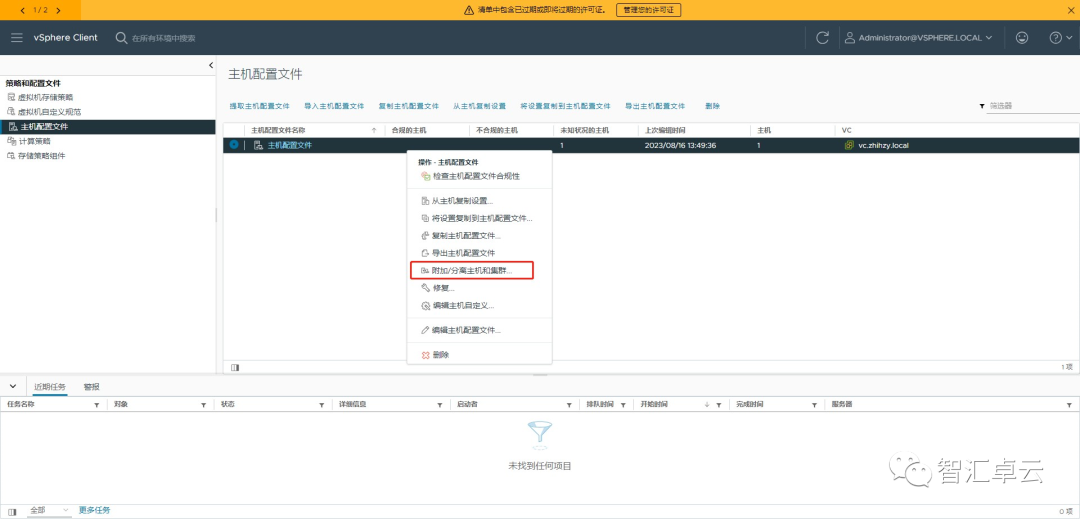This screenshot has width=1080, height=519.
Task: Click 管理您的许可证 button in banner
Action: [648, 10]
